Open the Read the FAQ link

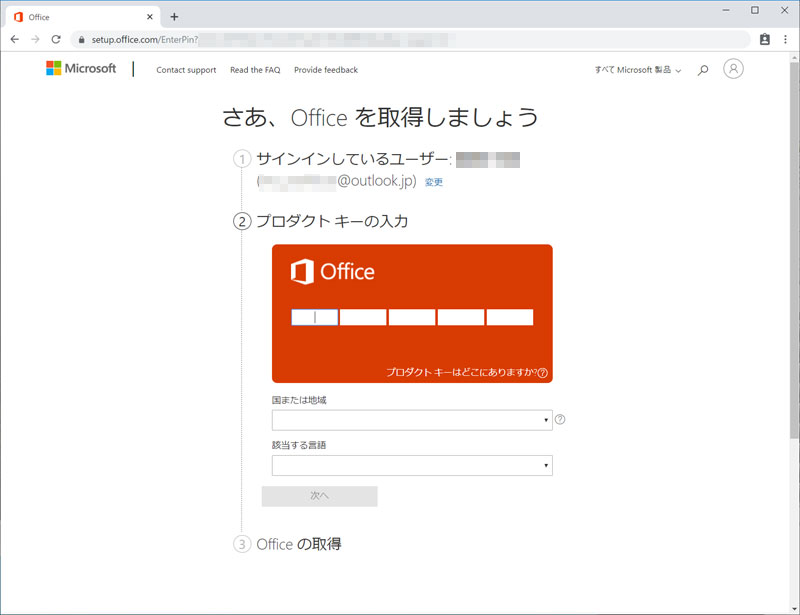click(255, 70)
